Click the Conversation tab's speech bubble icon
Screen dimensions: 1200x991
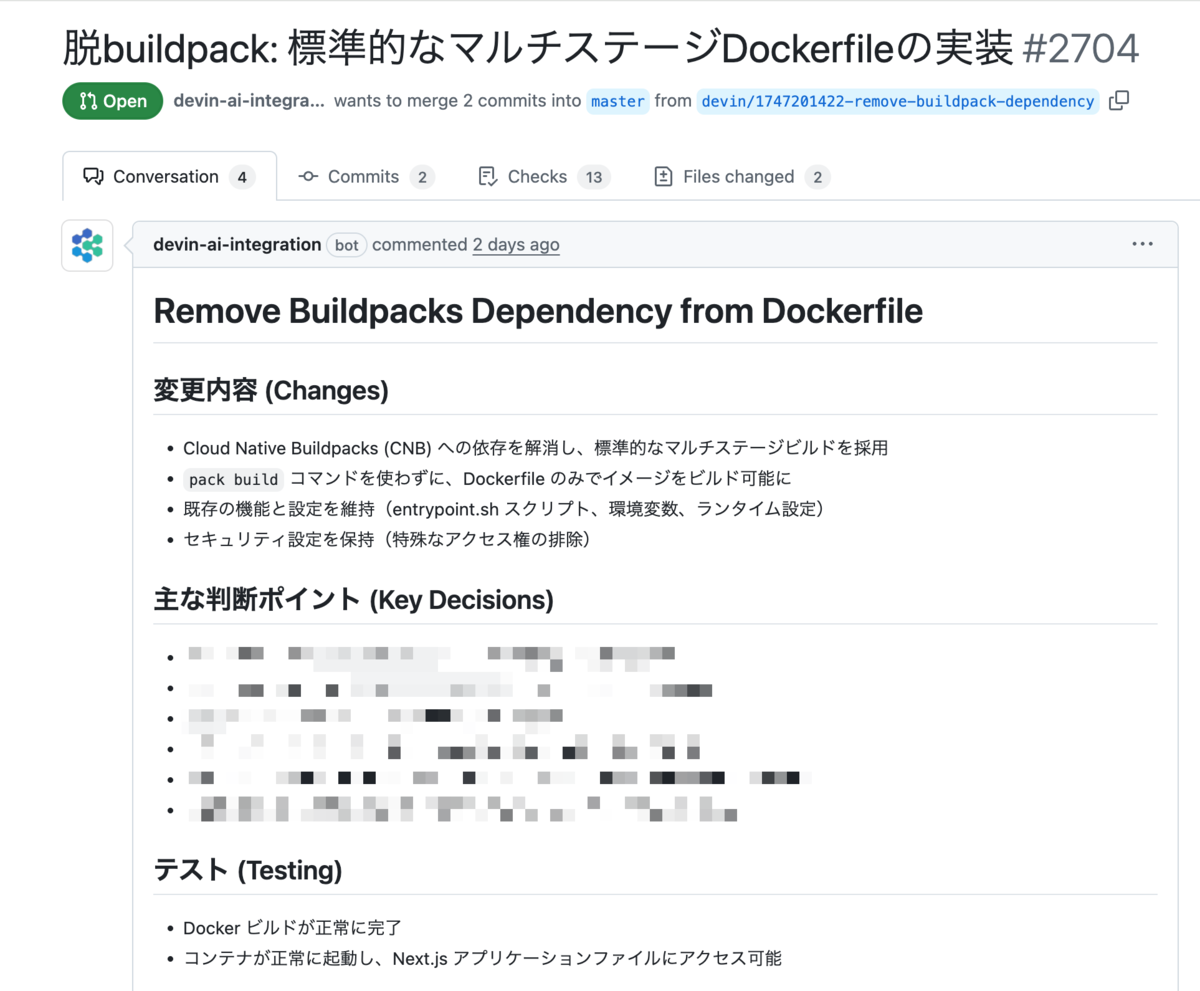[x=93, y=177]
